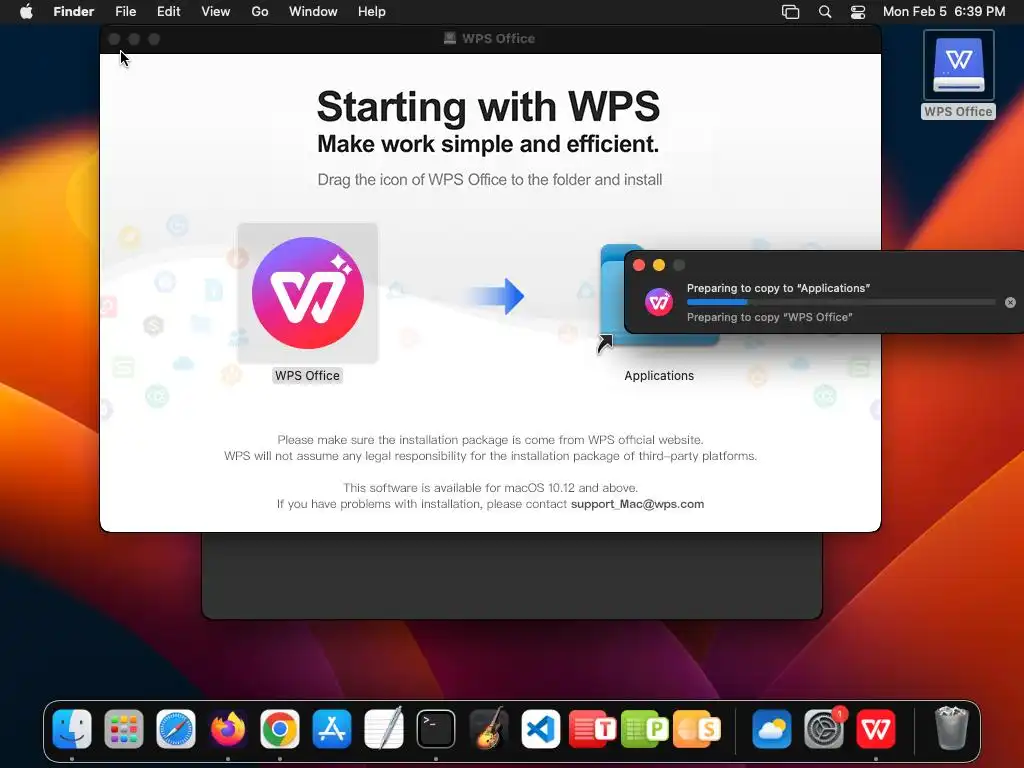The width and height of the screenshot is (1024, 768).
Task: Close the copy progress dialog with red button
Action: click(x=639, y=265)
